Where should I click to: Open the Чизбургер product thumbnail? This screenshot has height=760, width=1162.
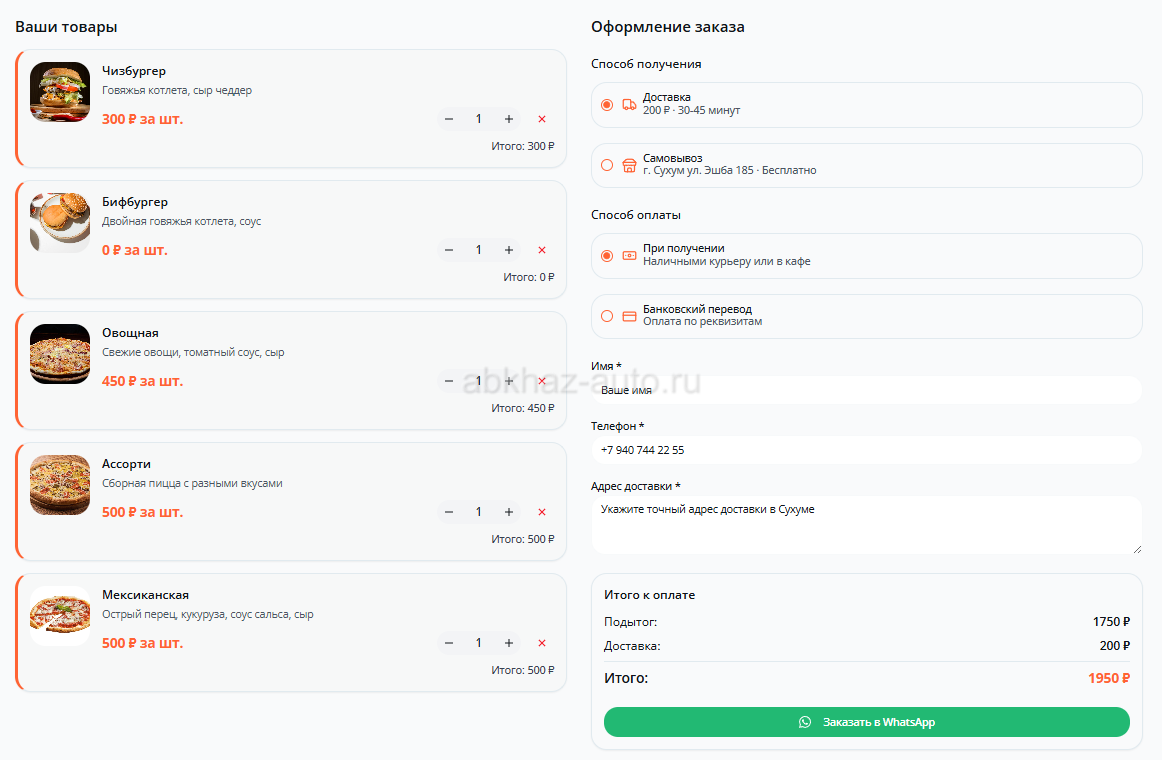pyautogui.click(x=60, y=92)
